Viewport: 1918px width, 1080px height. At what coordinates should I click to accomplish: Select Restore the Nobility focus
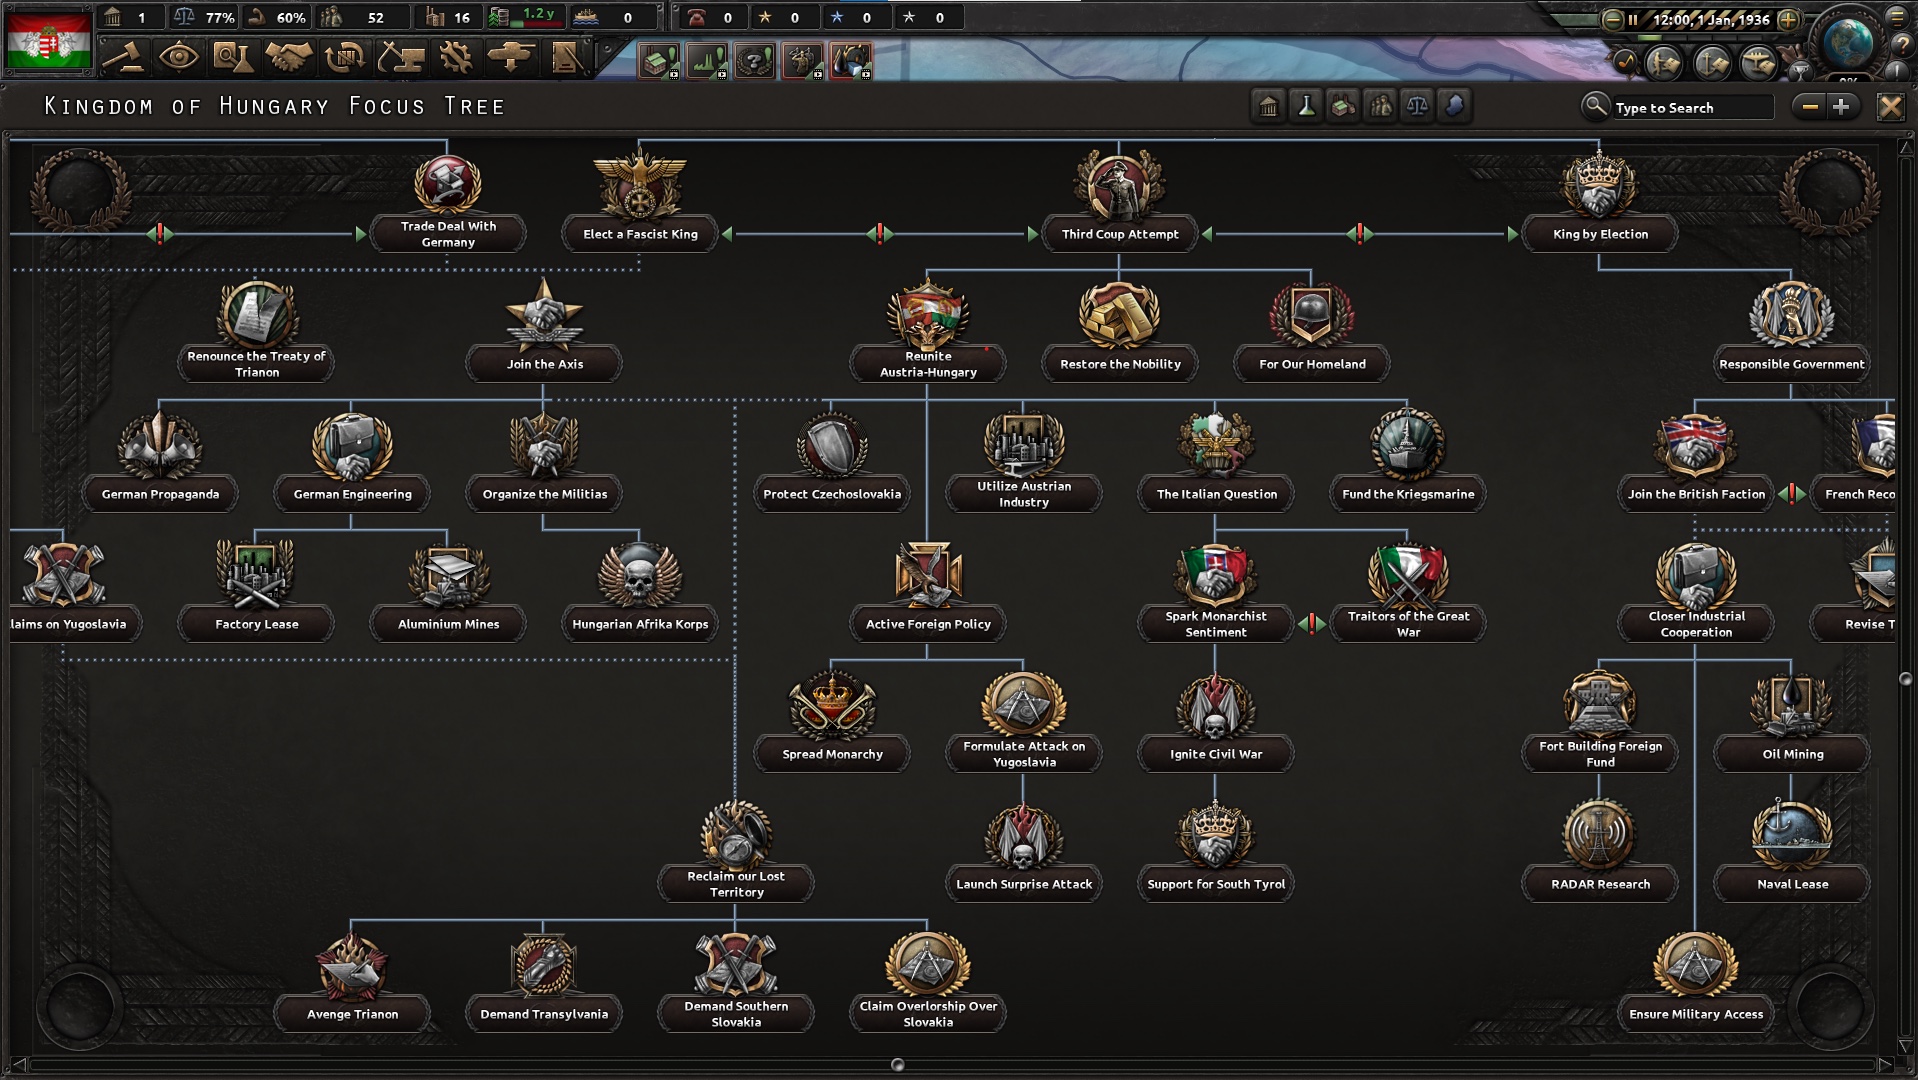coord(1120,330)
